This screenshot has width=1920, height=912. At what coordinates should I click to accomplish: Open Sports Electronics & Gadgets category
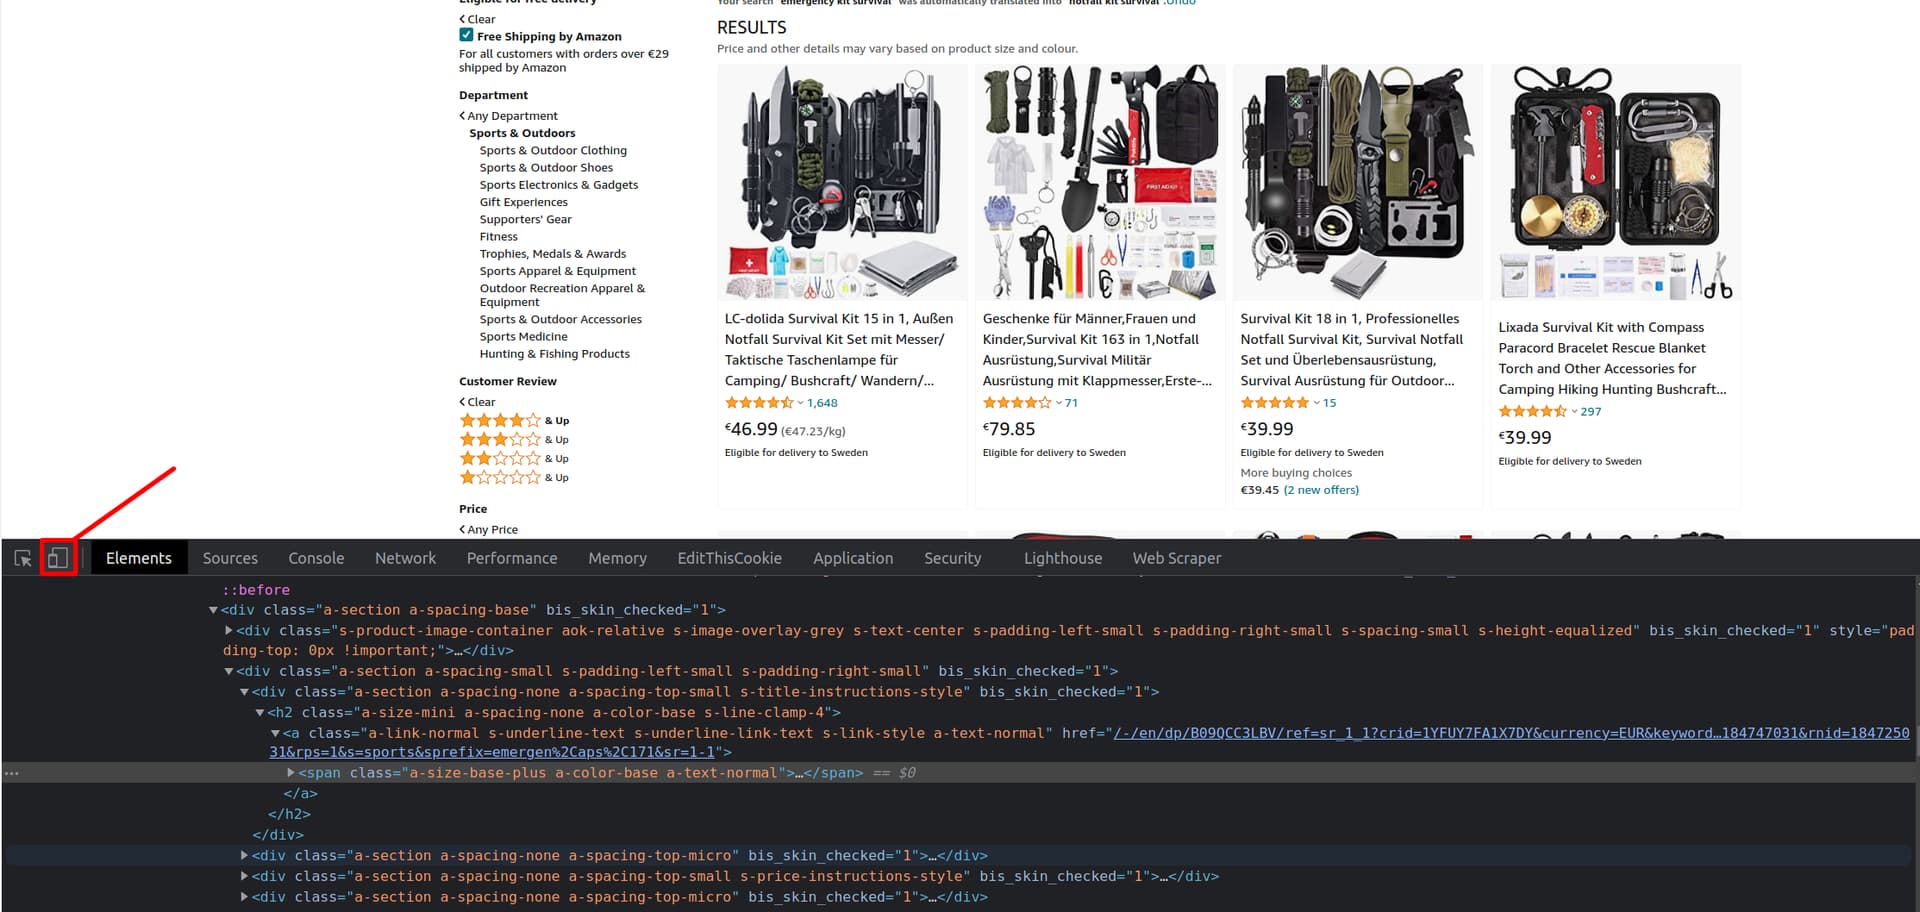coord(558,185)
